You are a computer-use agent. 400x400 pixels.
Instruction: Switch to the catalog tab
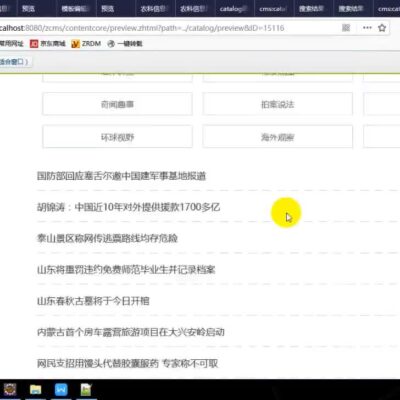pos(235,8)
